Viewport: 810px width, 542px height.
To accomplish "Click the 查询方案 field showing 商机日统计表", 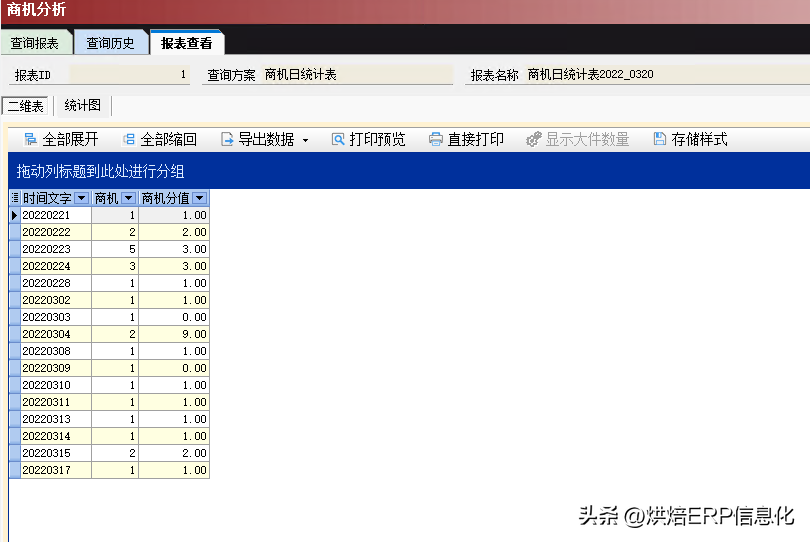I will (357, 75).
